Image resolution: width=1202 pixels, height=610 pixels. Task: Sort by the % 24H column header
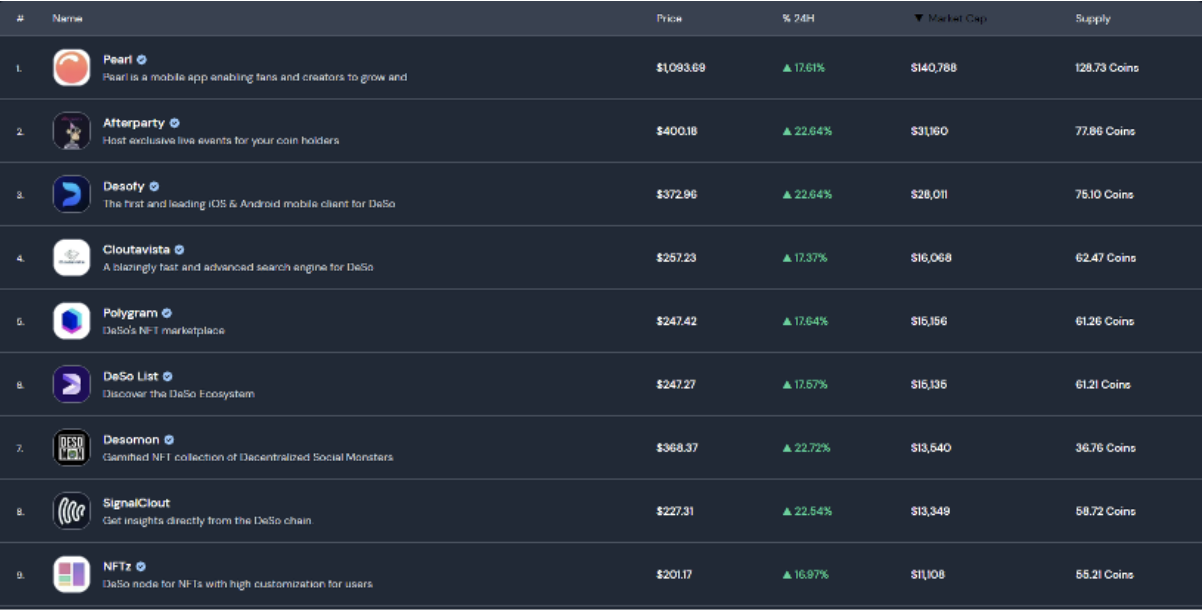(x=800, y=19)
